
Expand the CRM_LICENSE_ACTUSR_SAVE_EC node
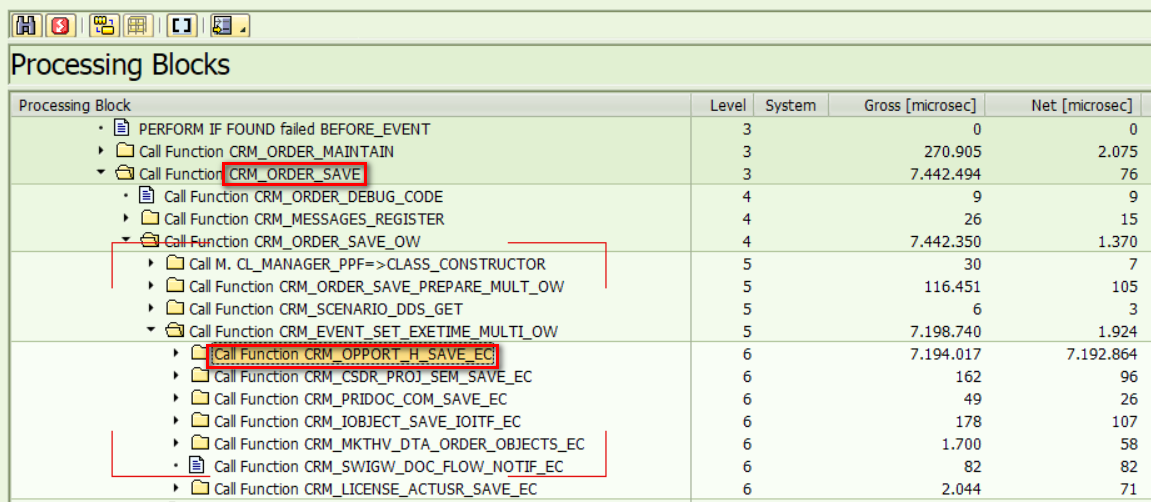click(x=176, y=487)
